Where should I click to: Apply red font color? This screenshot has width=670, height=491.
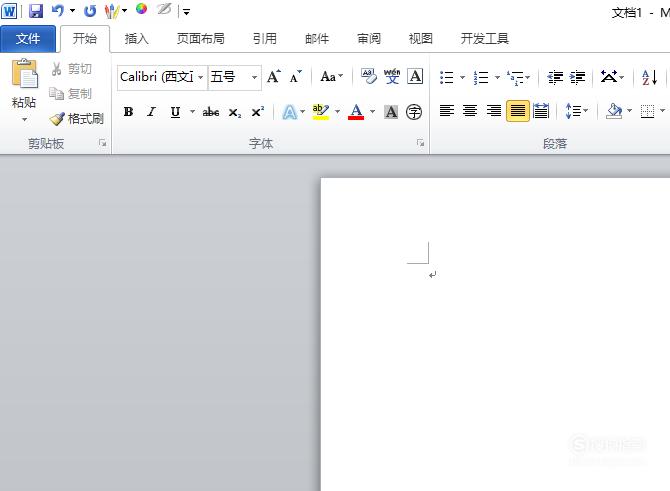(356, 112)
